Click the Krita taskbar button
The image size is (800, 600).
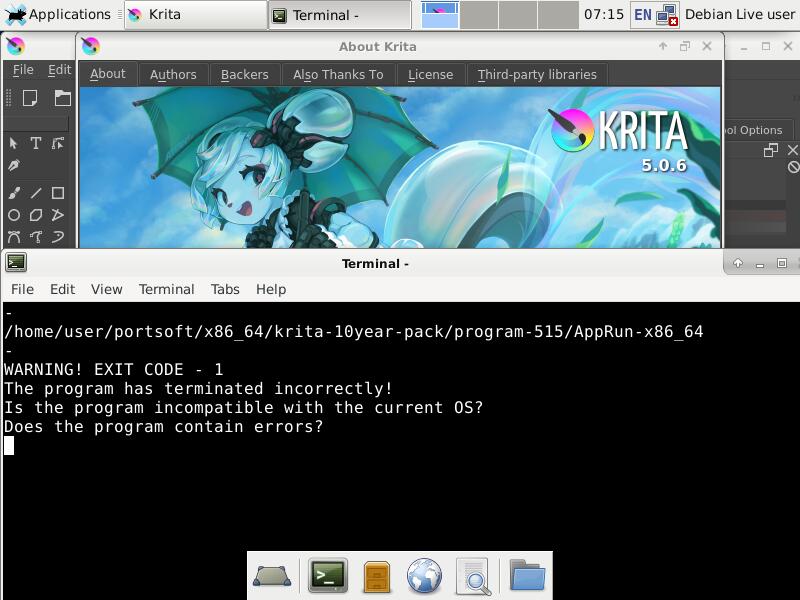195,15
